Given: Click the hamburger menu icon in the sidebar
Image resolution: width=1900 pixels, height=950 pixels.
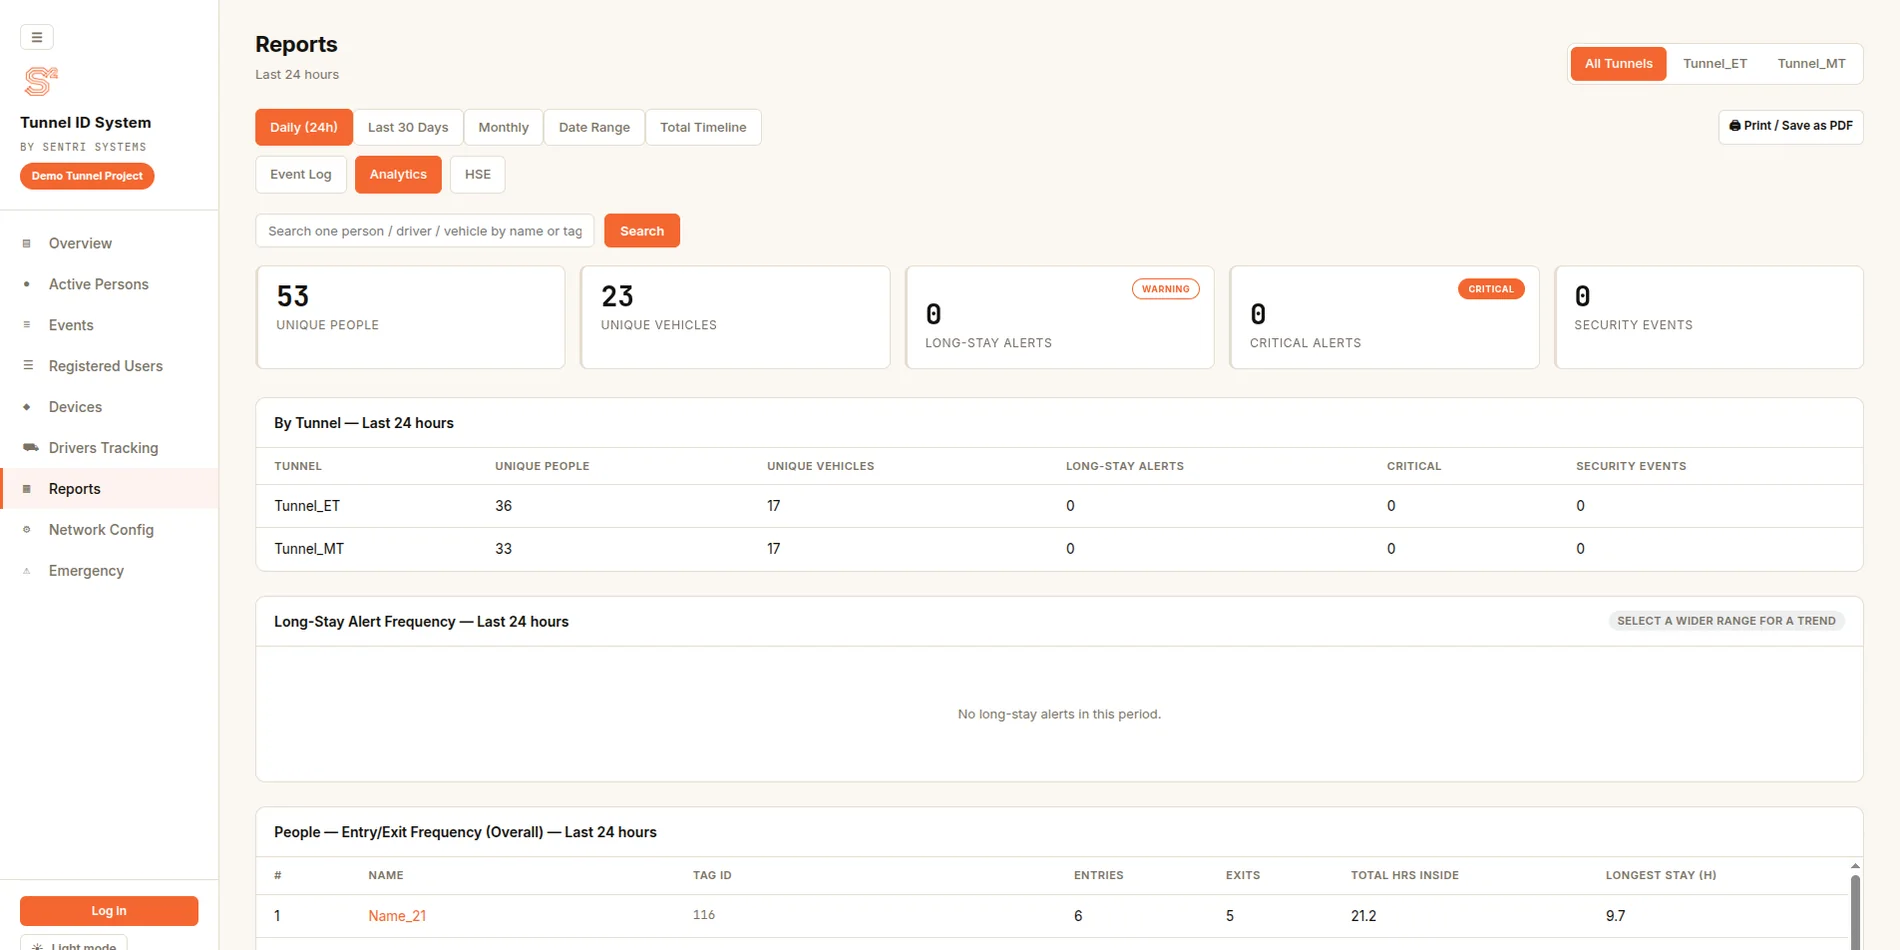Looking at the screenshot, I should (x=37, y=37).
